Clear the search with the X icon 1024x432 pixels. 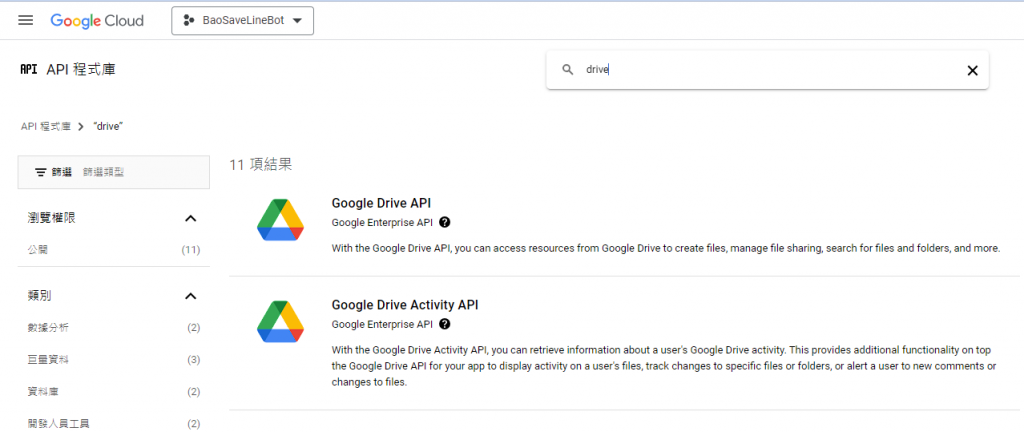click(972, 70)
